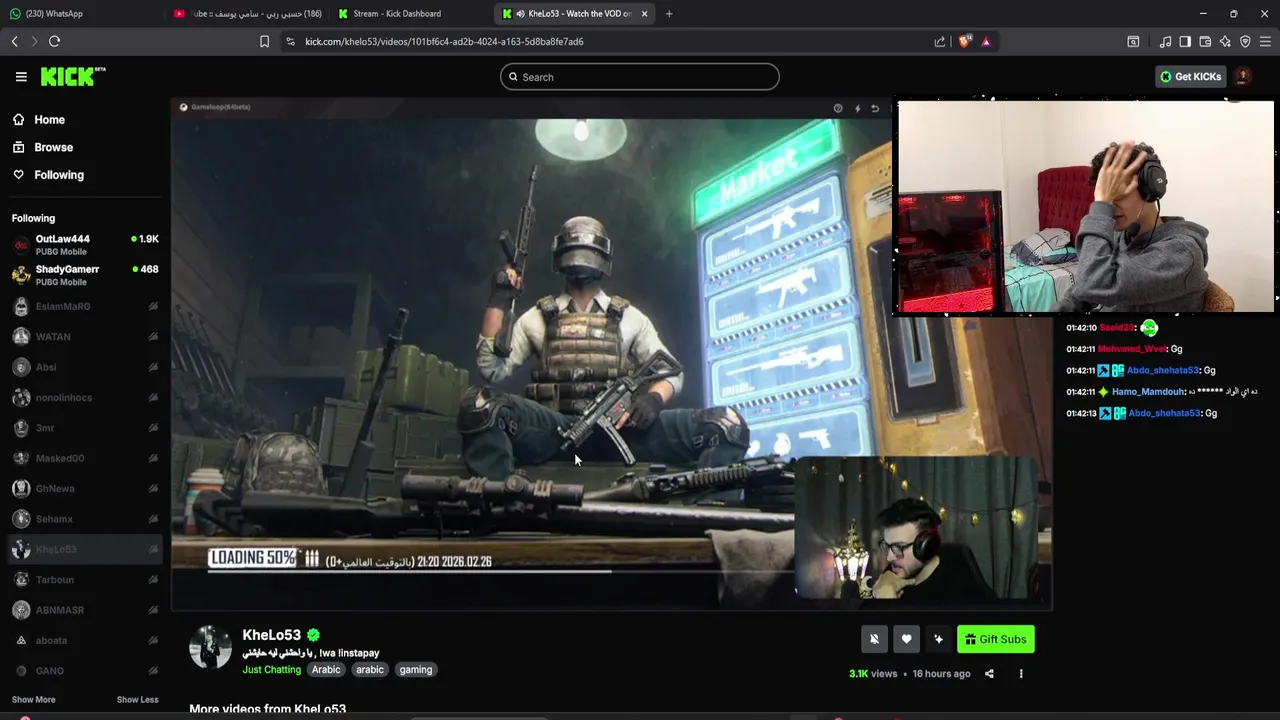
Task: Open the KheLo53 channel name link
Action: point(271,635)
